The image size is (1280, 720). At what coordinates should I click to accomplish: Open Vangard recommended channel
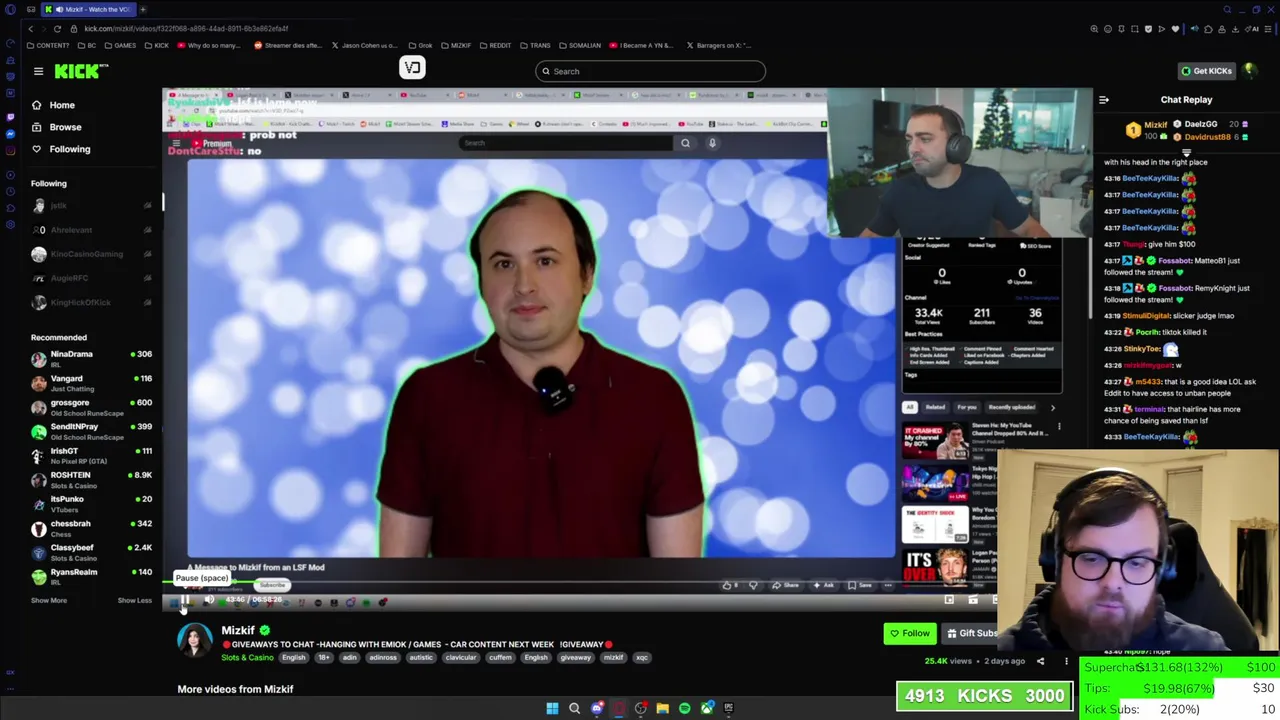(x=92, y=383)
